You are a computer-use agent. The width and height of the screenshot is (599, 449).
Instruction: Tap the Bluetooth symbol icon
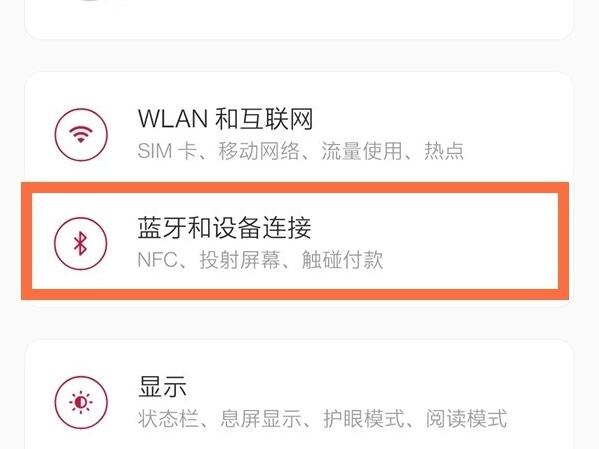pos(81,243)
